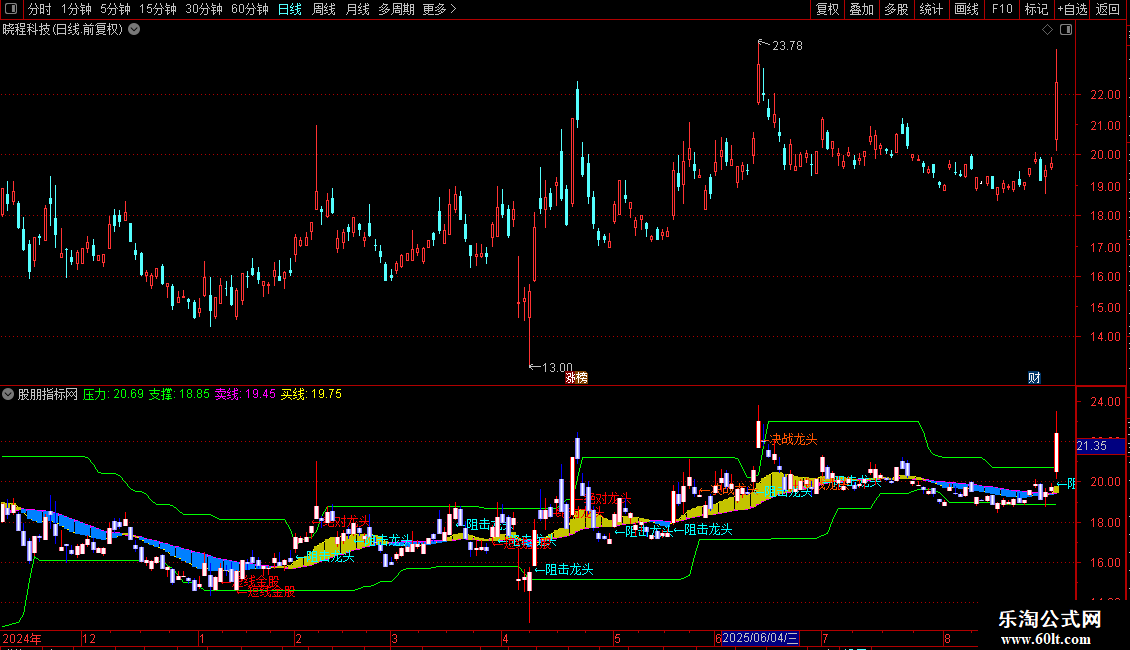Click the 统计 statistics button
1130x650 pixels.
tap(931, 9)
